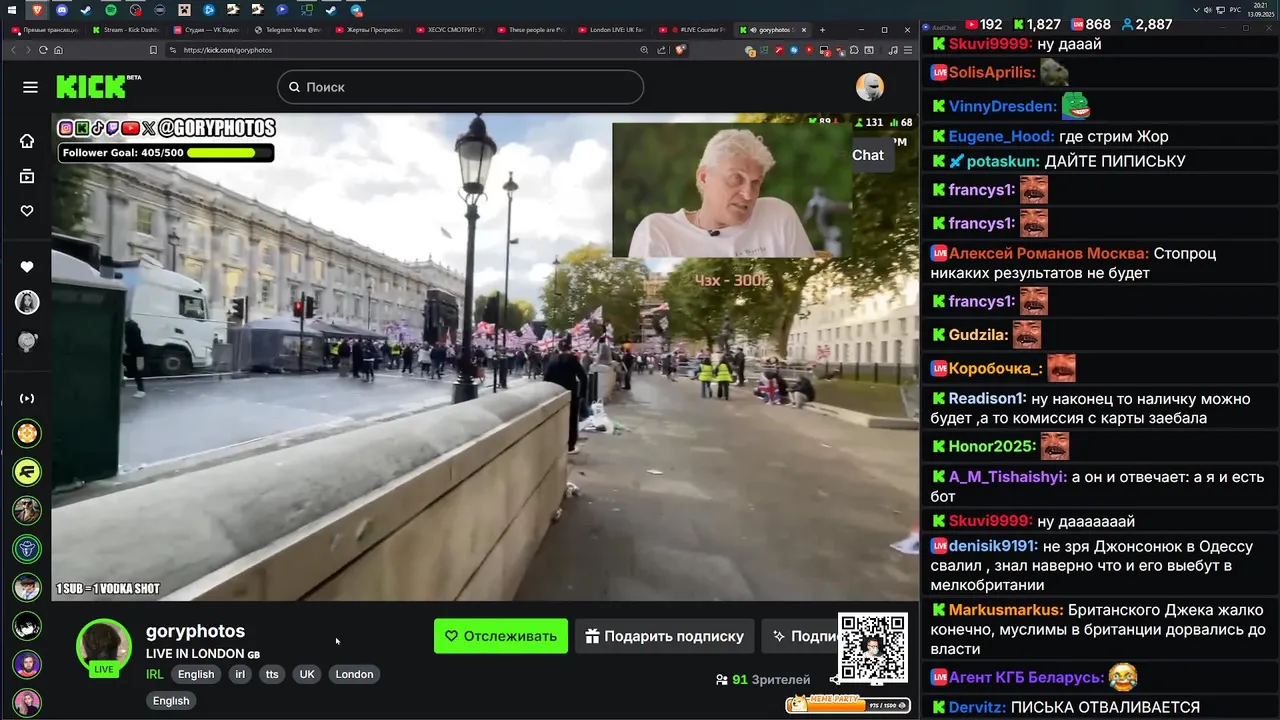Viewport: 1280px width, 720px height.
Task: Click the QR code overlay
Action: 872,647
